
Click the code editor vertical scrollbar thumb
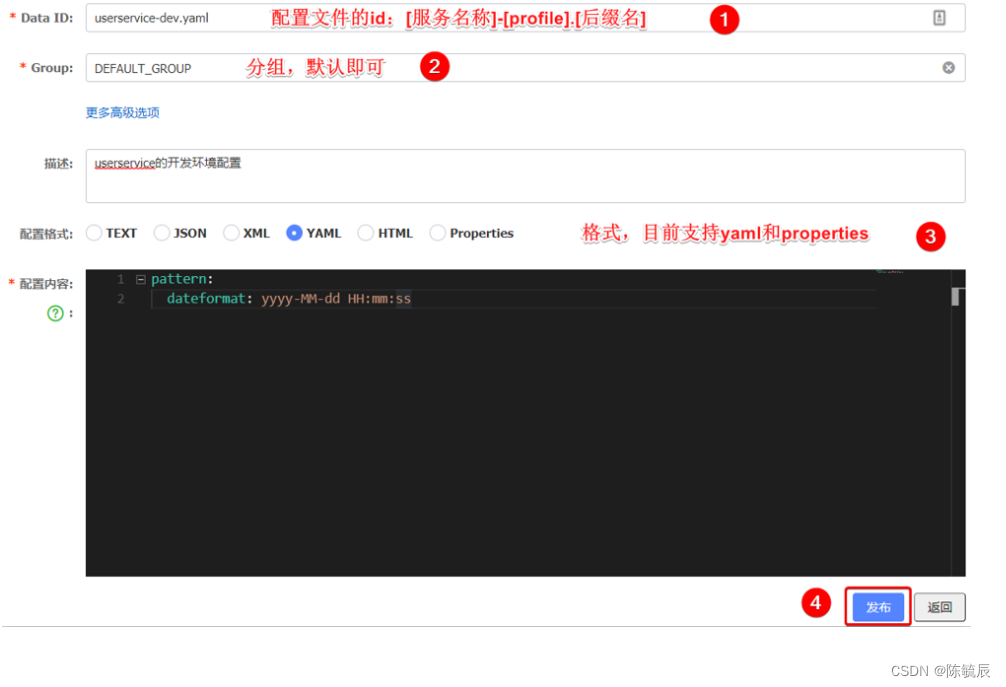[955, 296]
